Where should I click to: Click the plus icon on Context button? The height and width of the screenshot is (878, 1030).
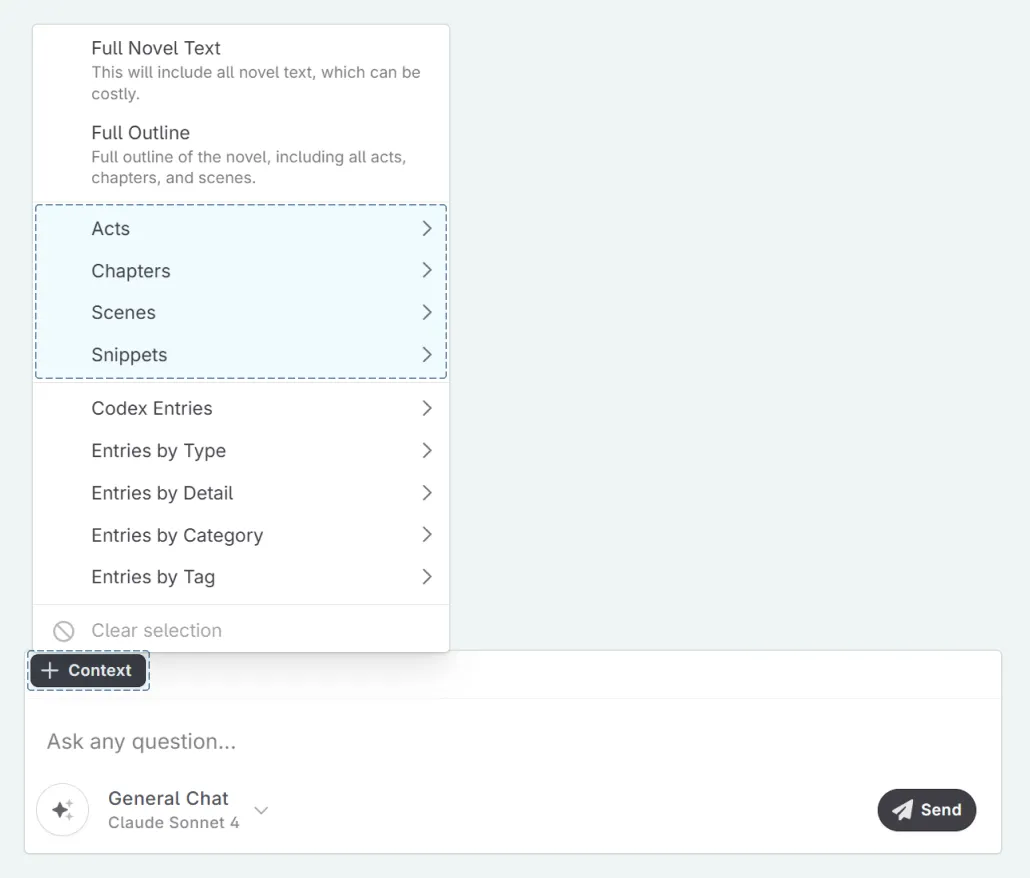point(50,671)
